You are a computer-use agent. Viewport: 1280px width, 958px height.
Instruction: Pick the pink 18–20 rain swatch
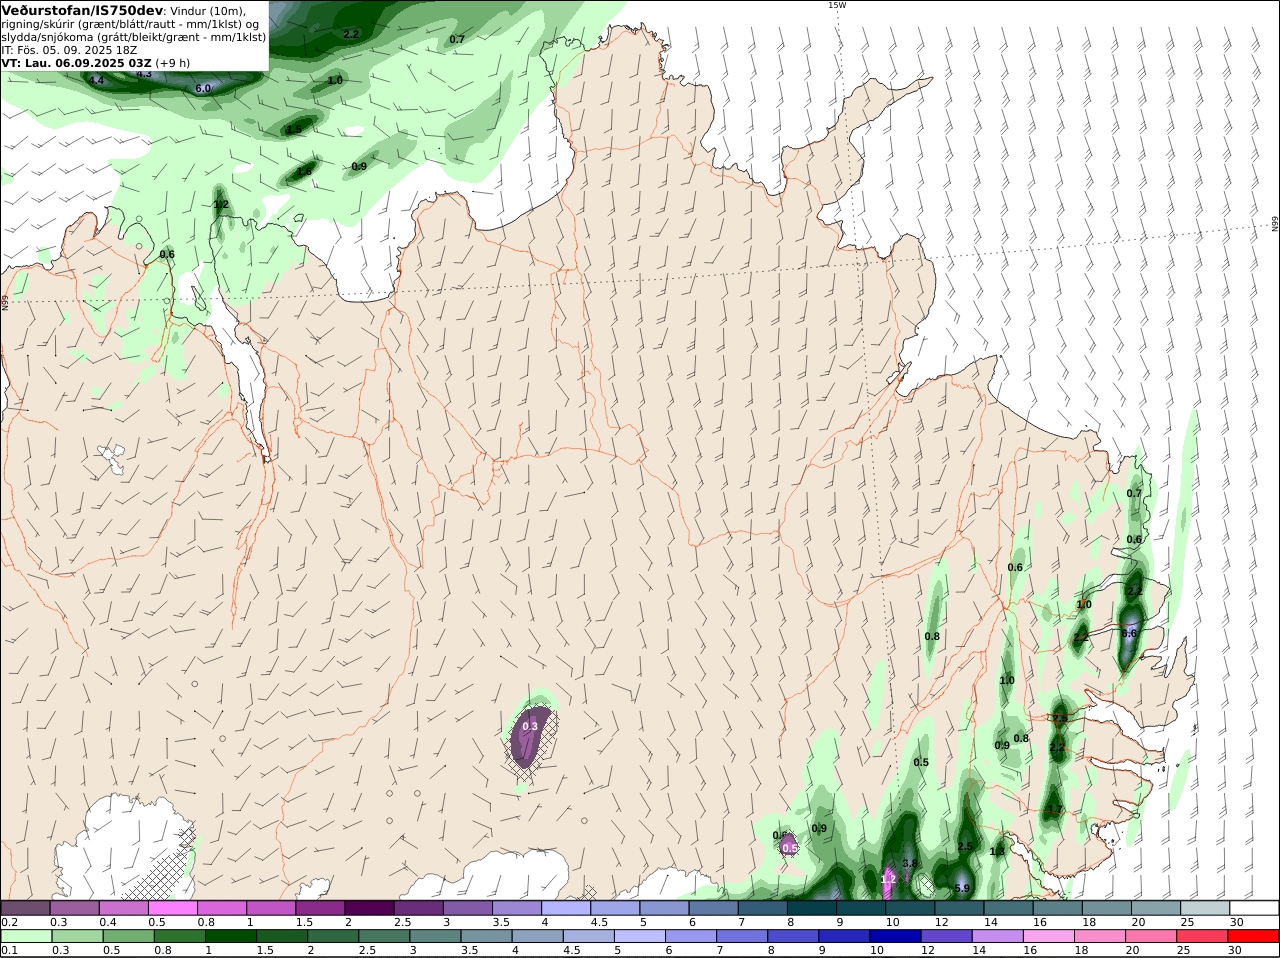pos(1101,936)
